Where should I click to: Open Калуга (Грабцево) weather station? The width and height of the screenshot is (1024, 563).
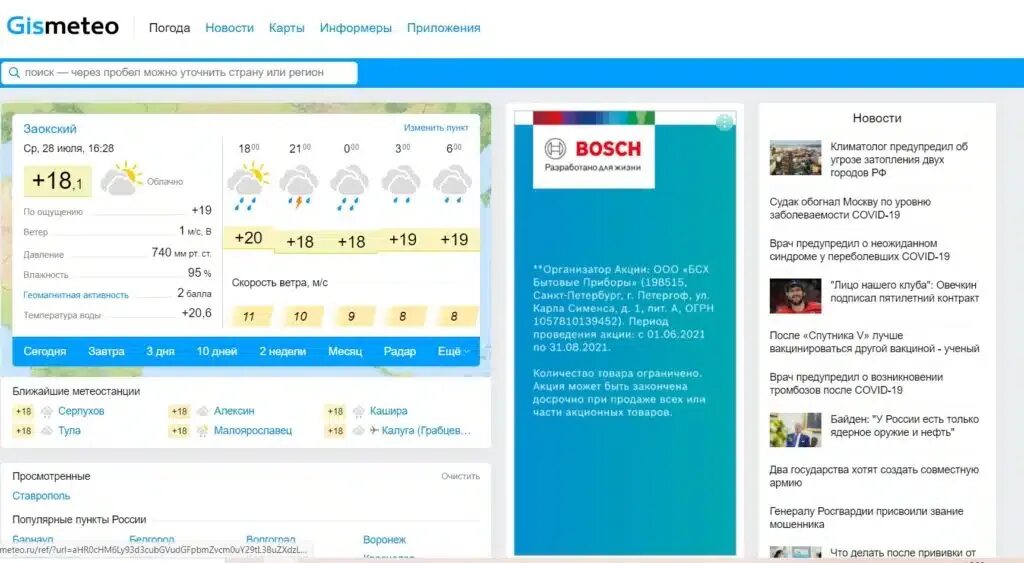(x=426, y=431)
